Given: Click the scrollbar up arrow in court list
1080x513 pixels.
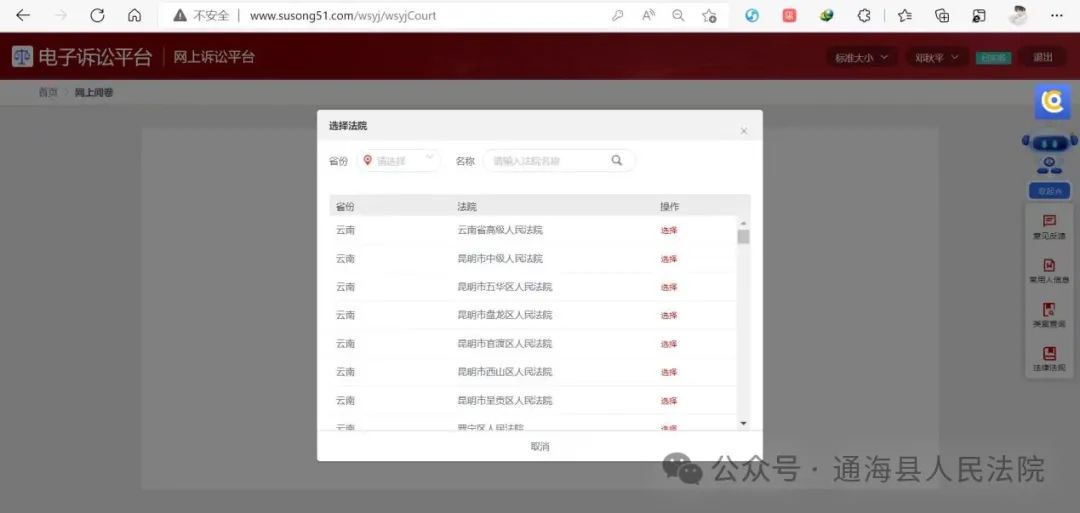Looking at the screenshot, I should [x=743, y=223].
